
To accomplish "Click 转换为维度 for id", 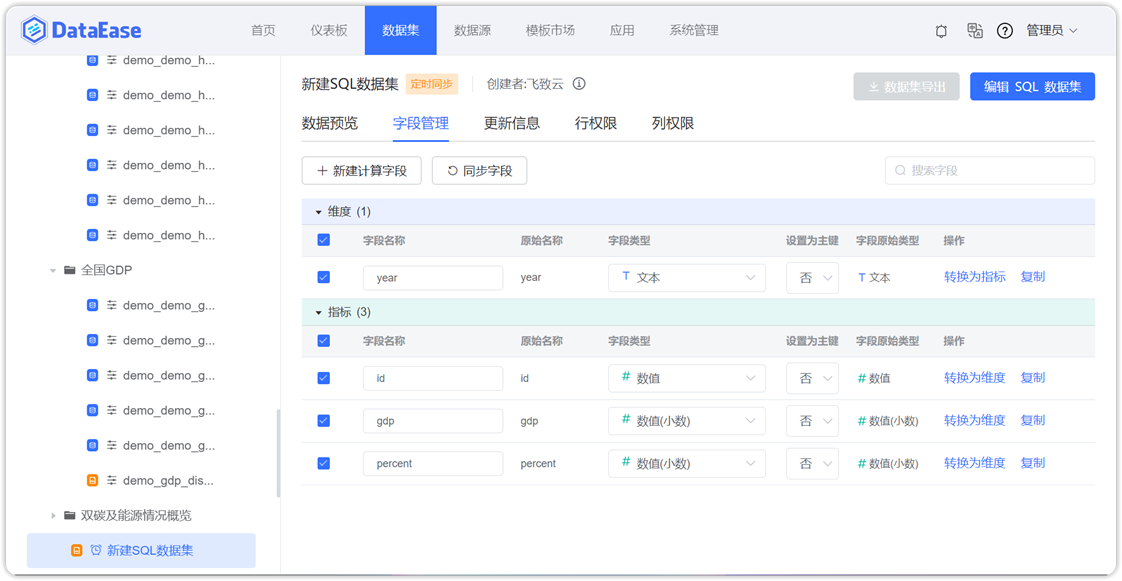I will 975,378.
